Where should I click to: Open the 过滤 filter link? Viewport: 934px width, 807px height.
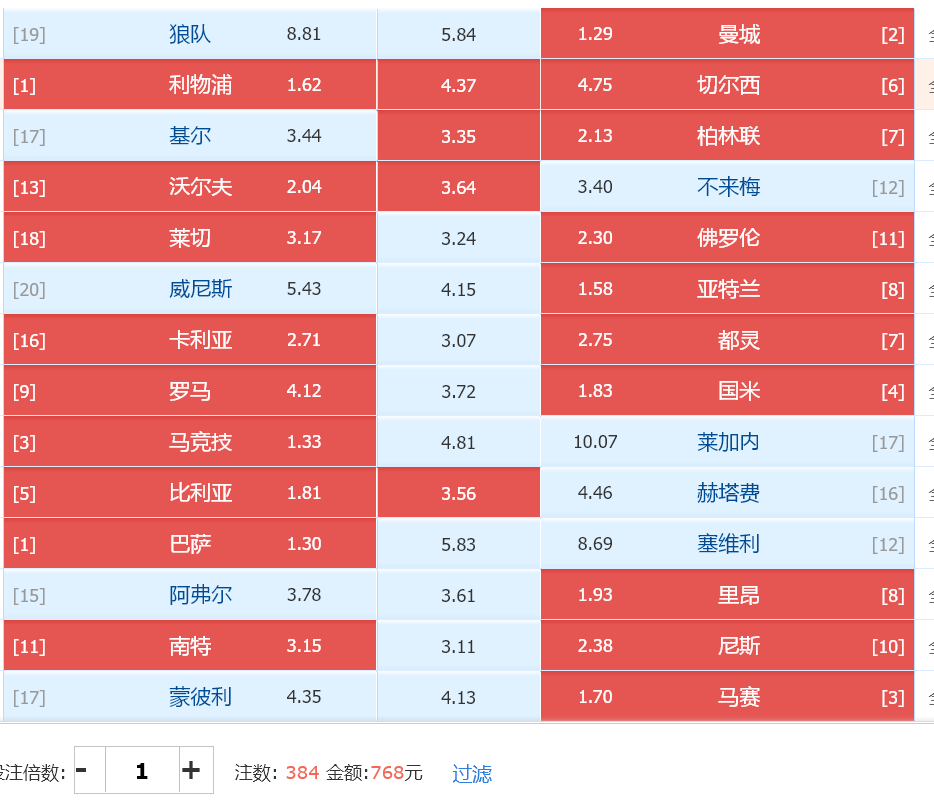tap(472, 773)
